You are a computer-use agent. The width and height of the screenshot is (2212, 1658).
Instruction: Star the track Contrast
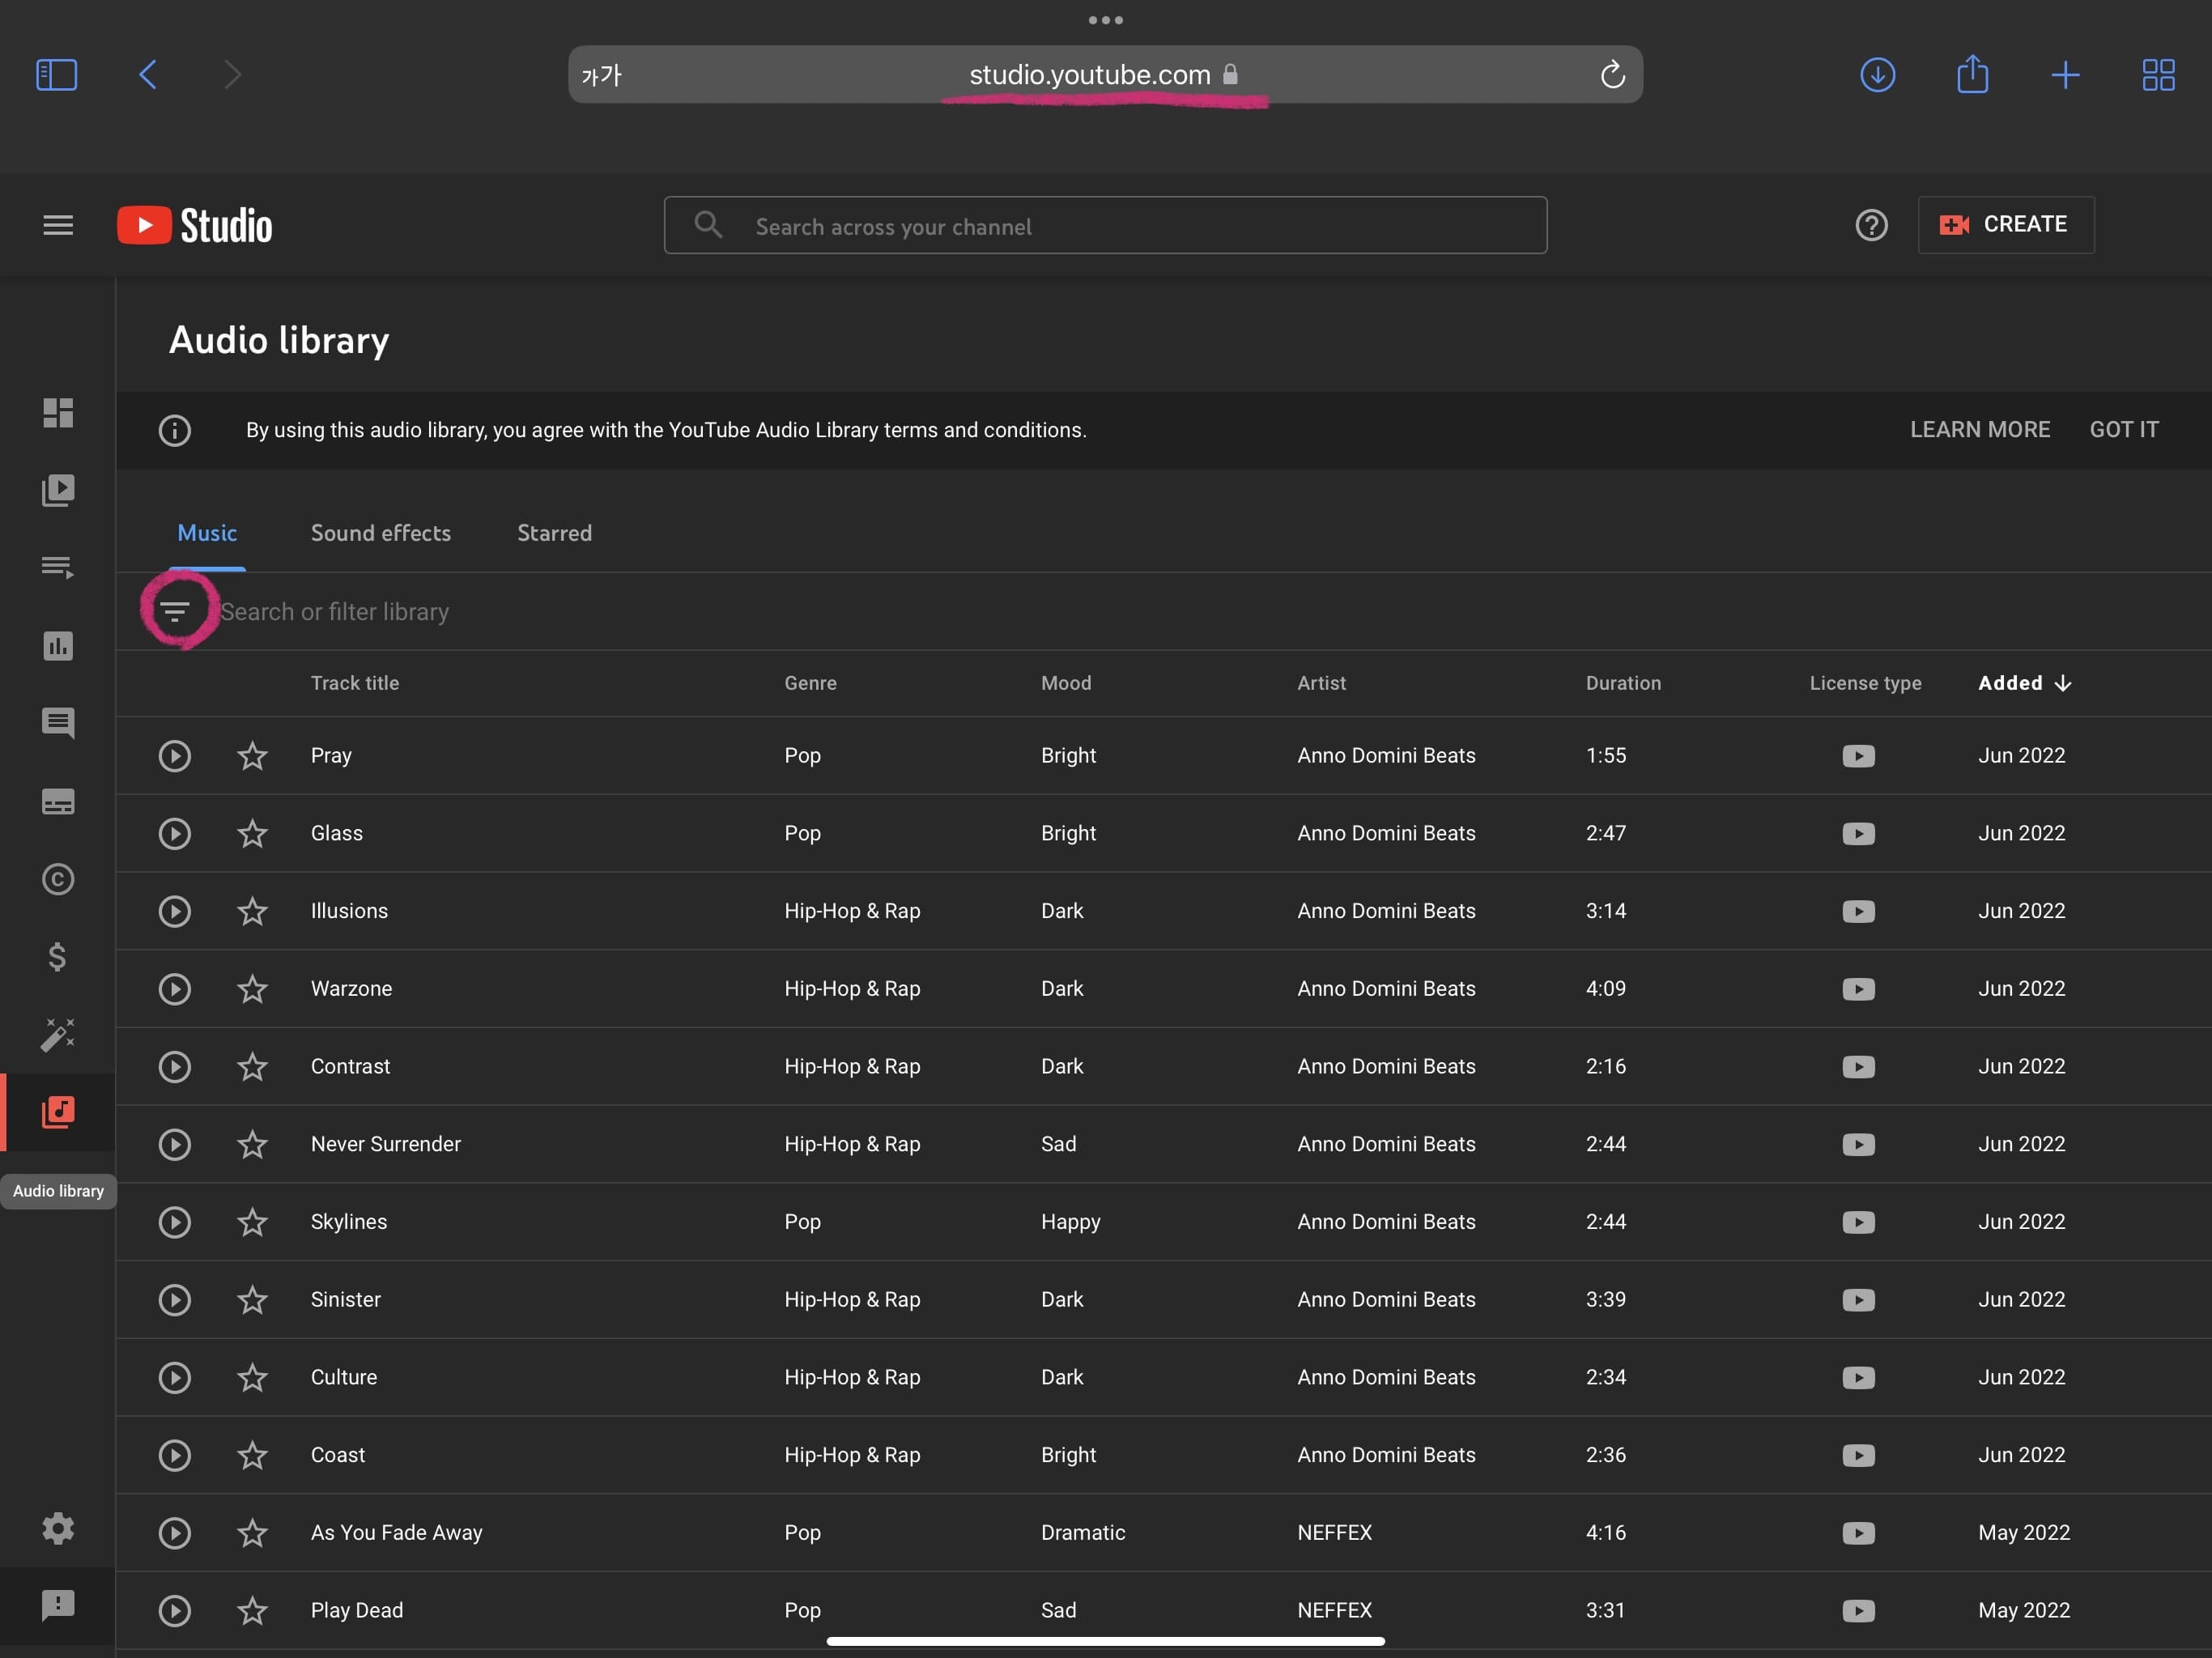coord(252,1066)
